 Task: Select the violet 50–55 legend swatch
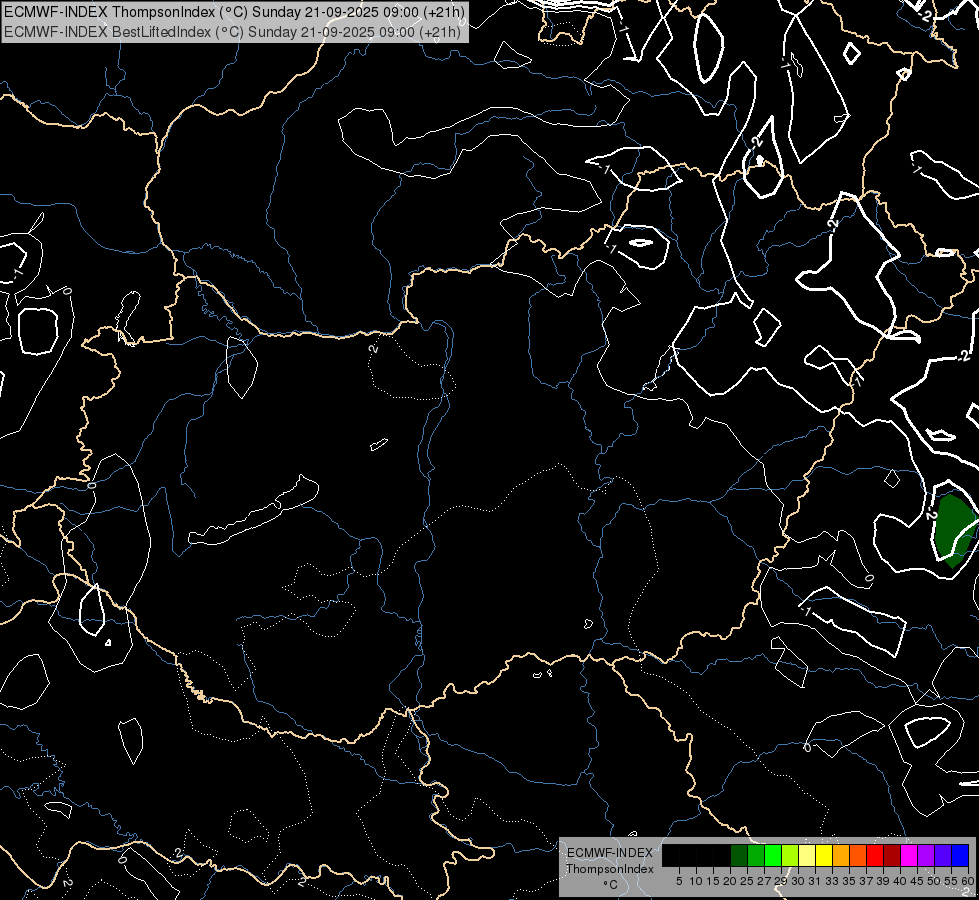pos(943,855)
